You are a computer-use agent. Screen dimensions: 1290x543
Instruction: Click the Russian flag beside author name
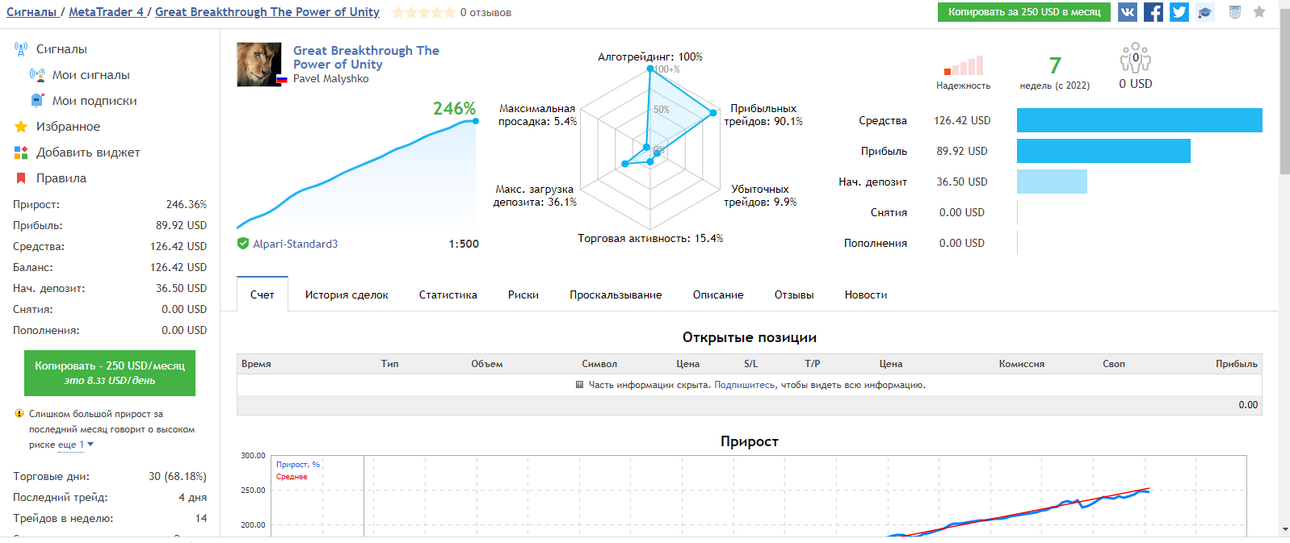tap(282, 78)
